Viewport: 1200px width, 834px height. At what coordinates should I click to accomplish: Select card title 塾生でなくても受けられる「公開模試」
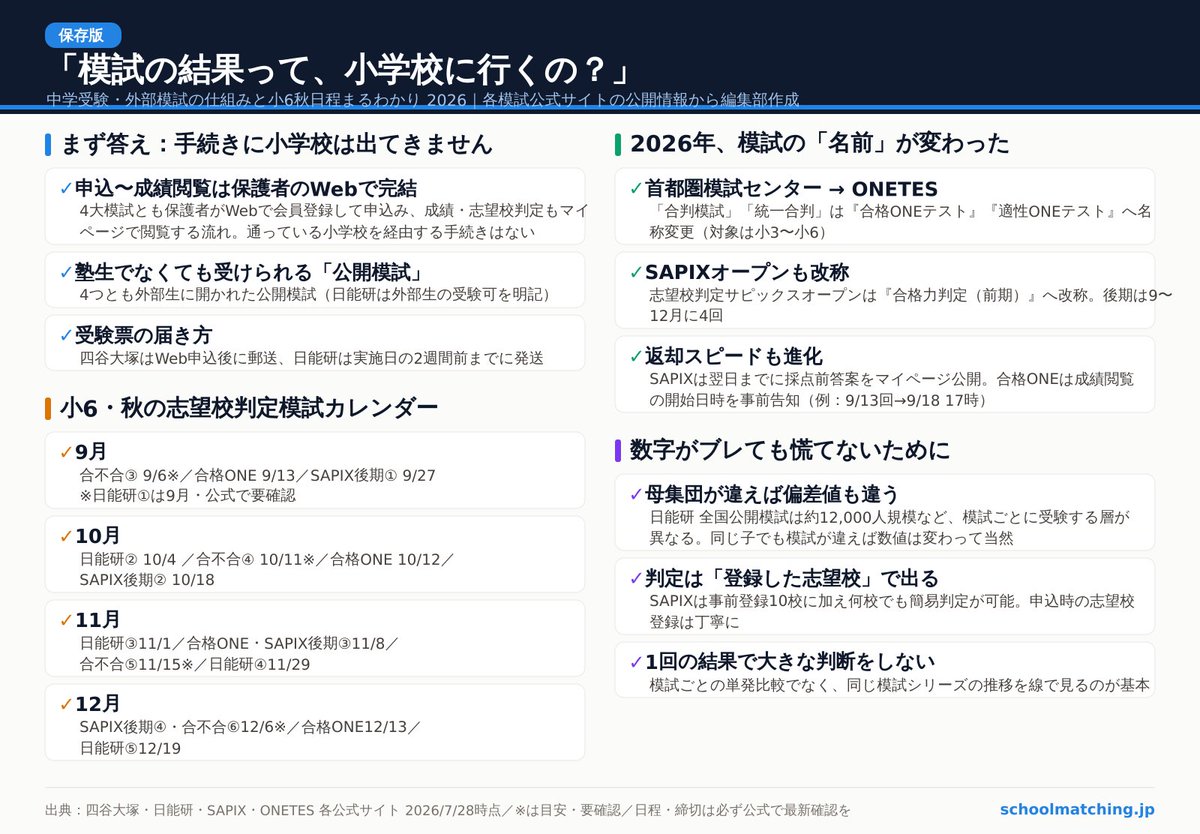point(248,273)
